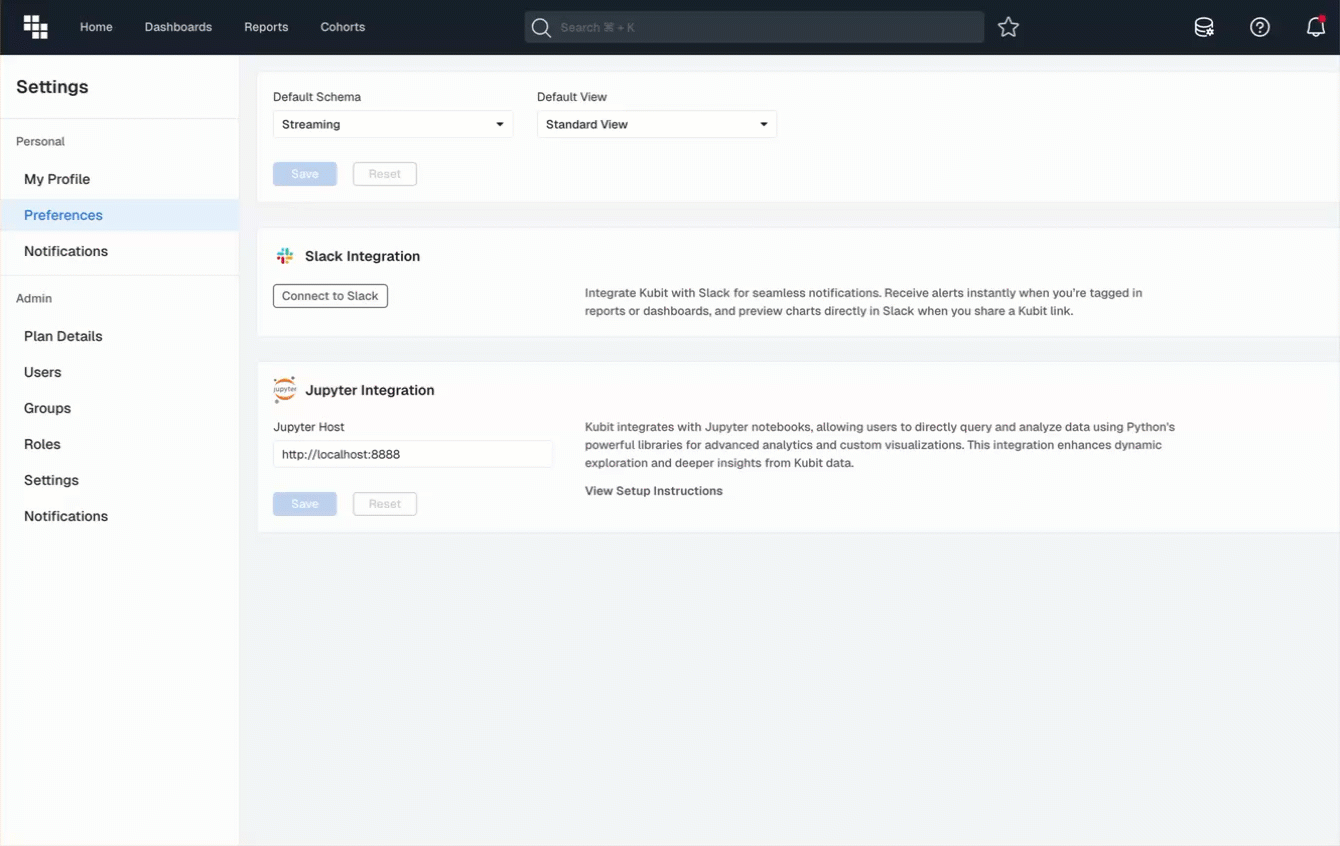Click the Default View label
Screen dimensions: 1340x846
tap(572, 97)
